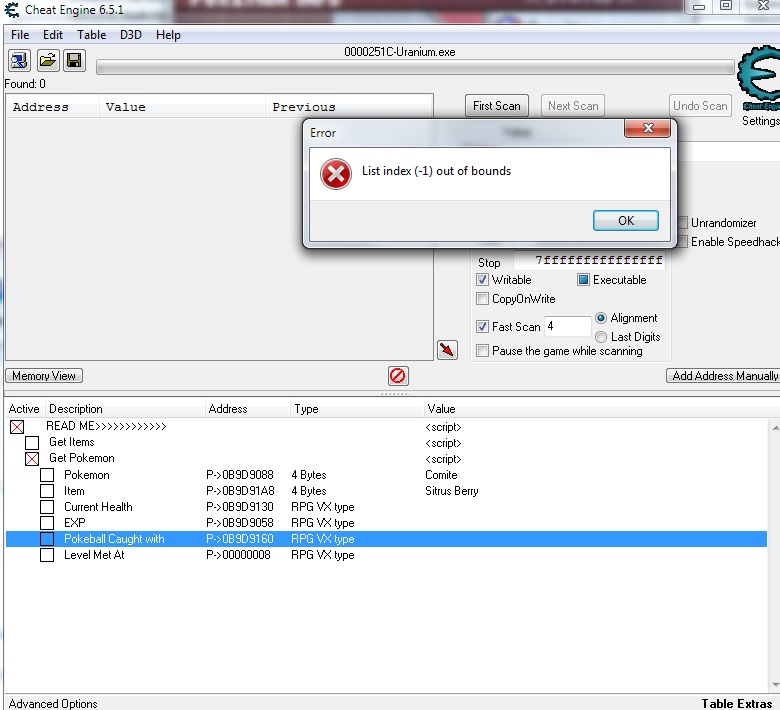Activate the Get Items script checkbox

point(32,442)
